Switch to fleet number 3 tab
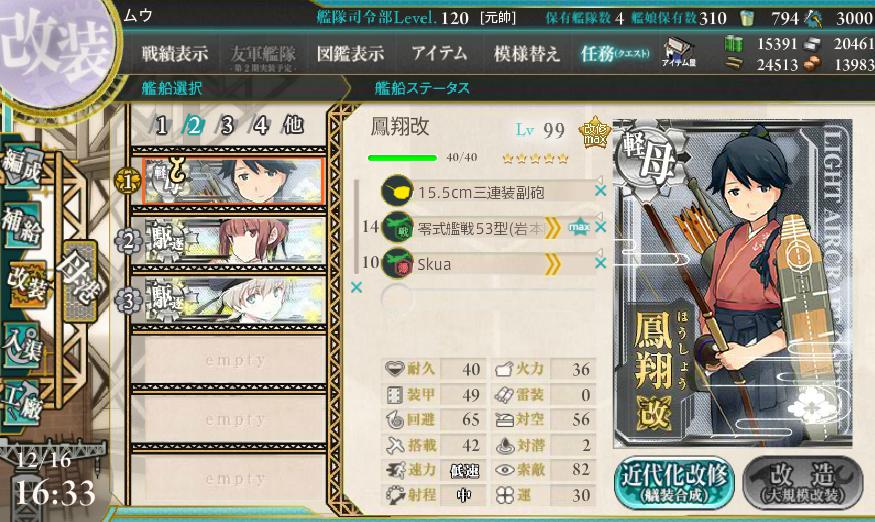This screenshot has height=522, width=875. pos(227,126)
